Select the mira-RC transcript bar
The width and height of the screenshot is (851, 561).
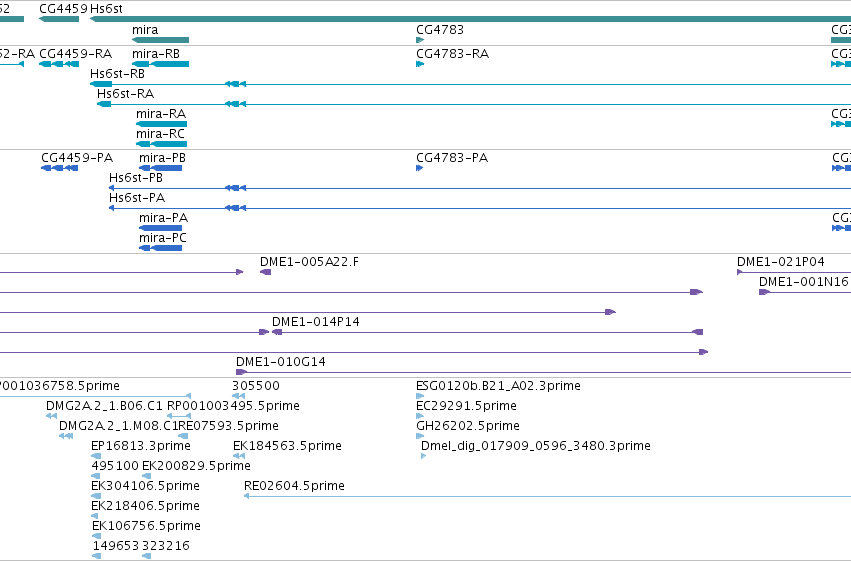(162, 144)
